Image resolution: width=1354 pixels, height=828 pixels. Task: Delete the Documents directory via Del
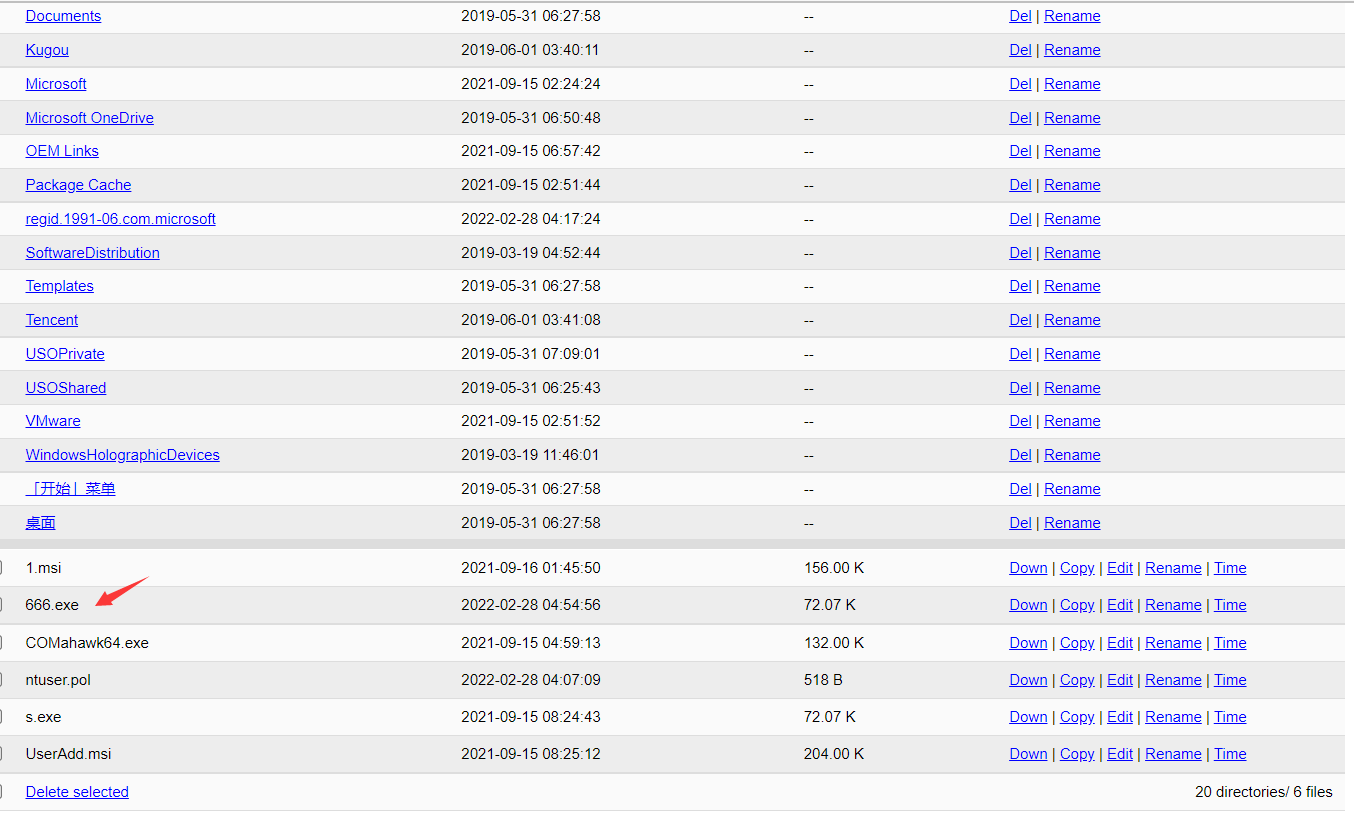click(1020, 16)
